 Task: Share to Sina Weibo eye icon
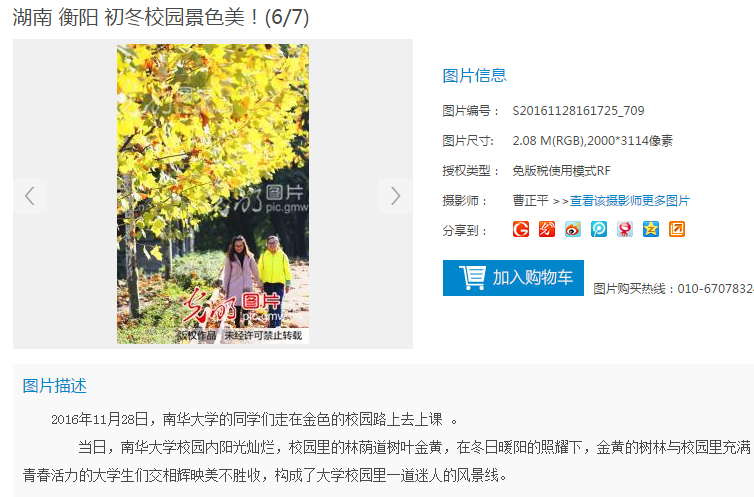tap(573, 229)
